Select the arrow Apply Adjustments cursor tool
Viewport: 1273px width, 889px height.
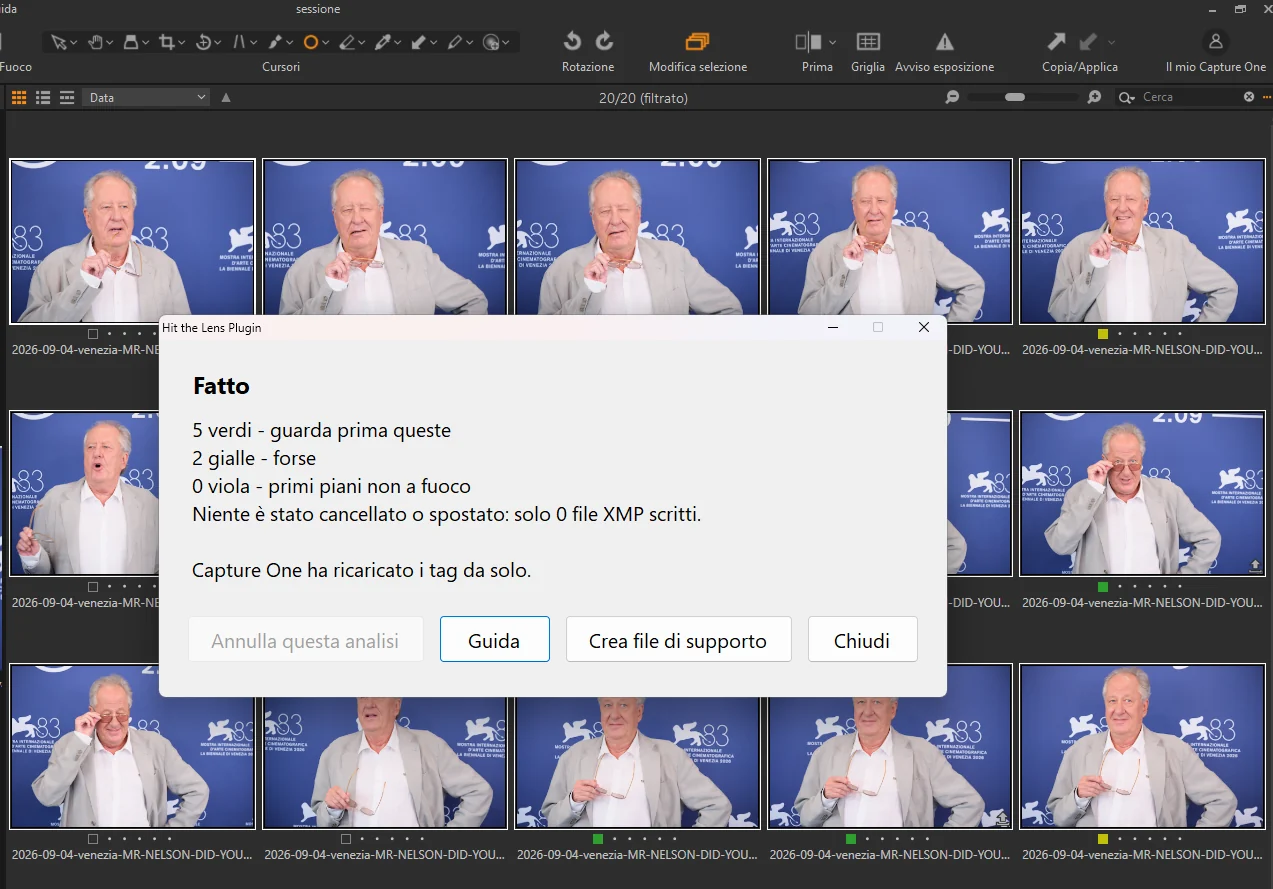(x=419, y=42)
